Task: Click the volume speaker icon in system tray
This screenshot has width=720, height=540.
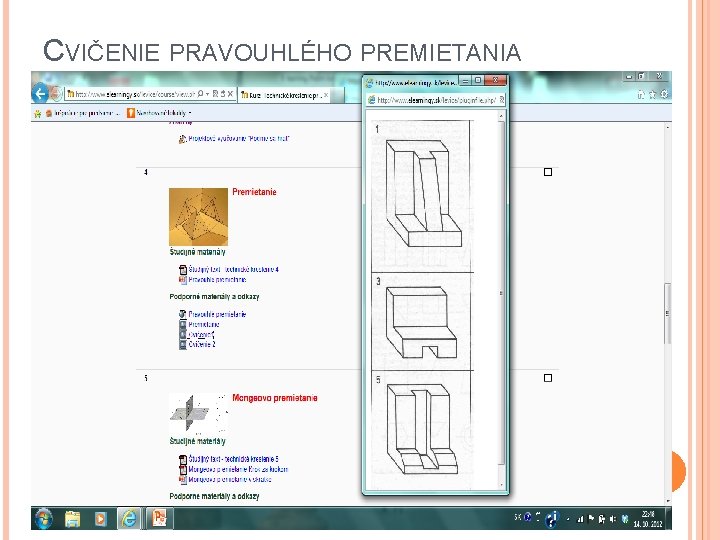Action: click(612, 519)
